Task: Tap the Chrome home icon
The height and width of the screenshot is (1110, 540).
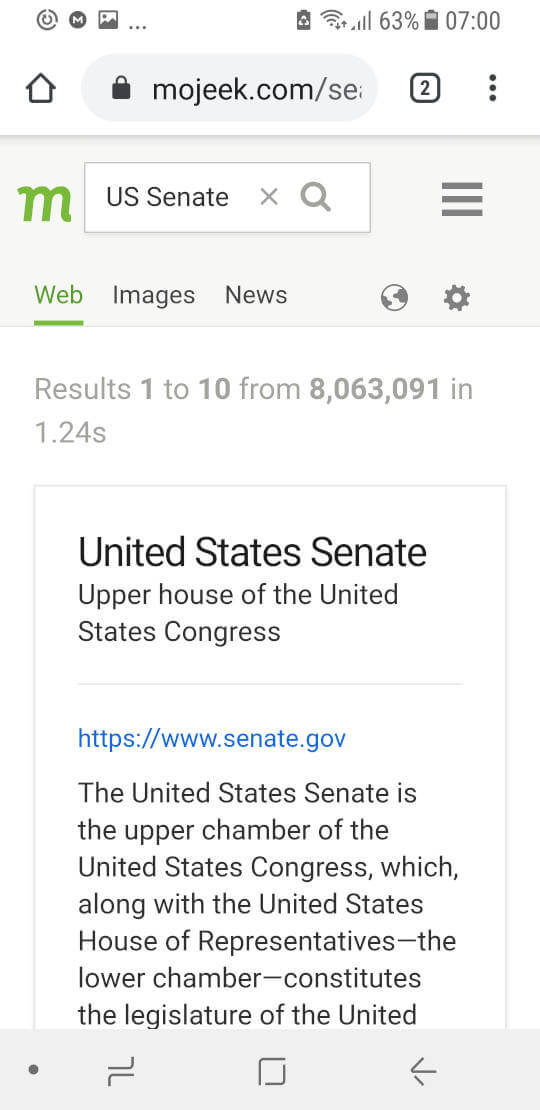Action: point(40,88)
